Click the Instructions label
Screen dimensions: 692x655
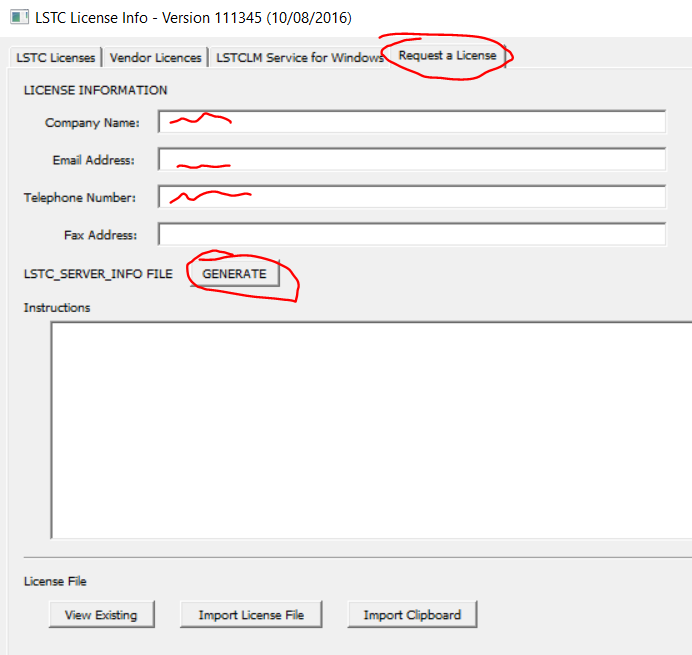[x=57, y=308]
